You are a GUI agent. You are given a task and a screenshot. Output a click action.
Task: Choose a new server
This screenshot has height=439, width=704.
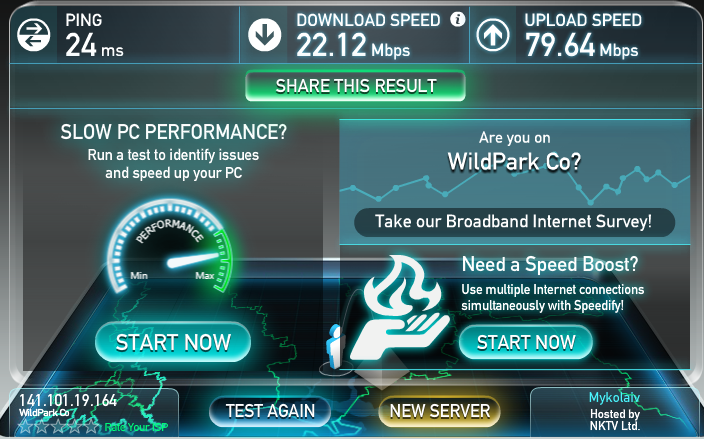440,411
